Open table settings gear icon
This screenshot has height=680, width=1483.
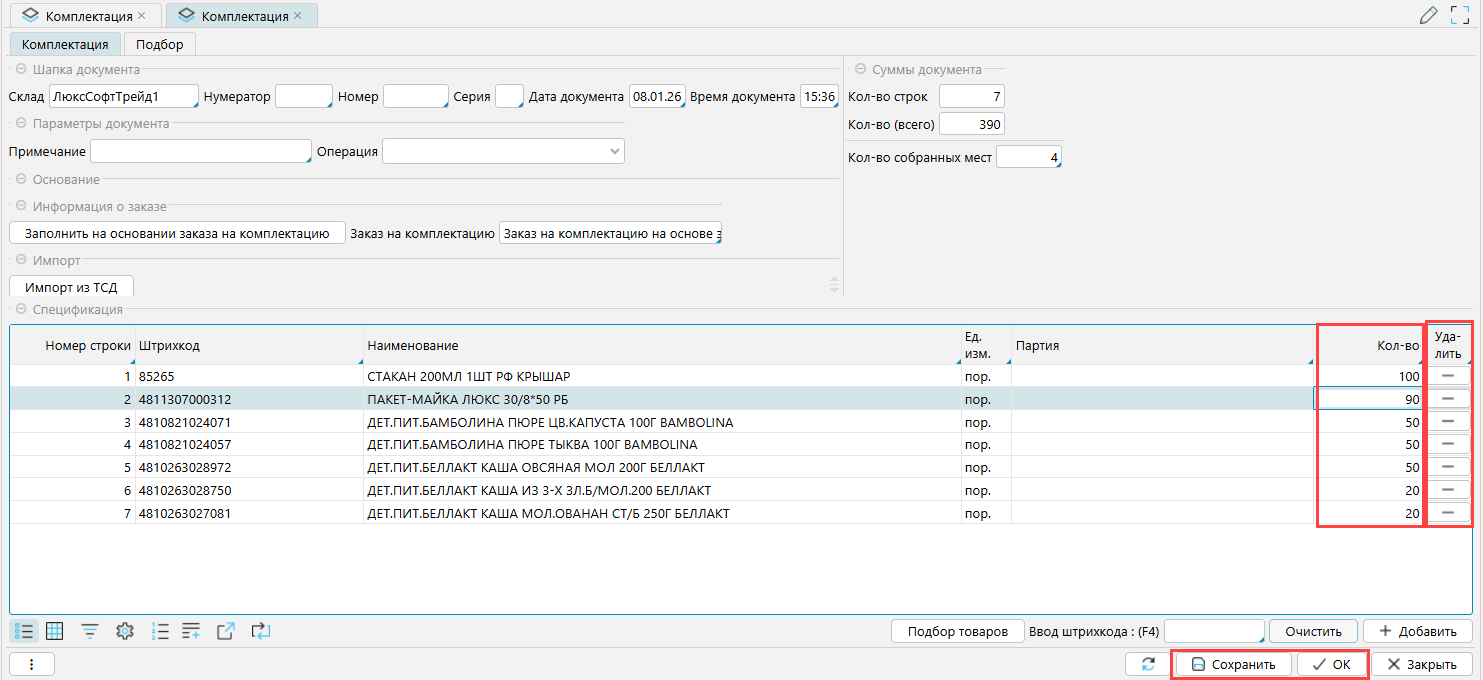point(125,631)
